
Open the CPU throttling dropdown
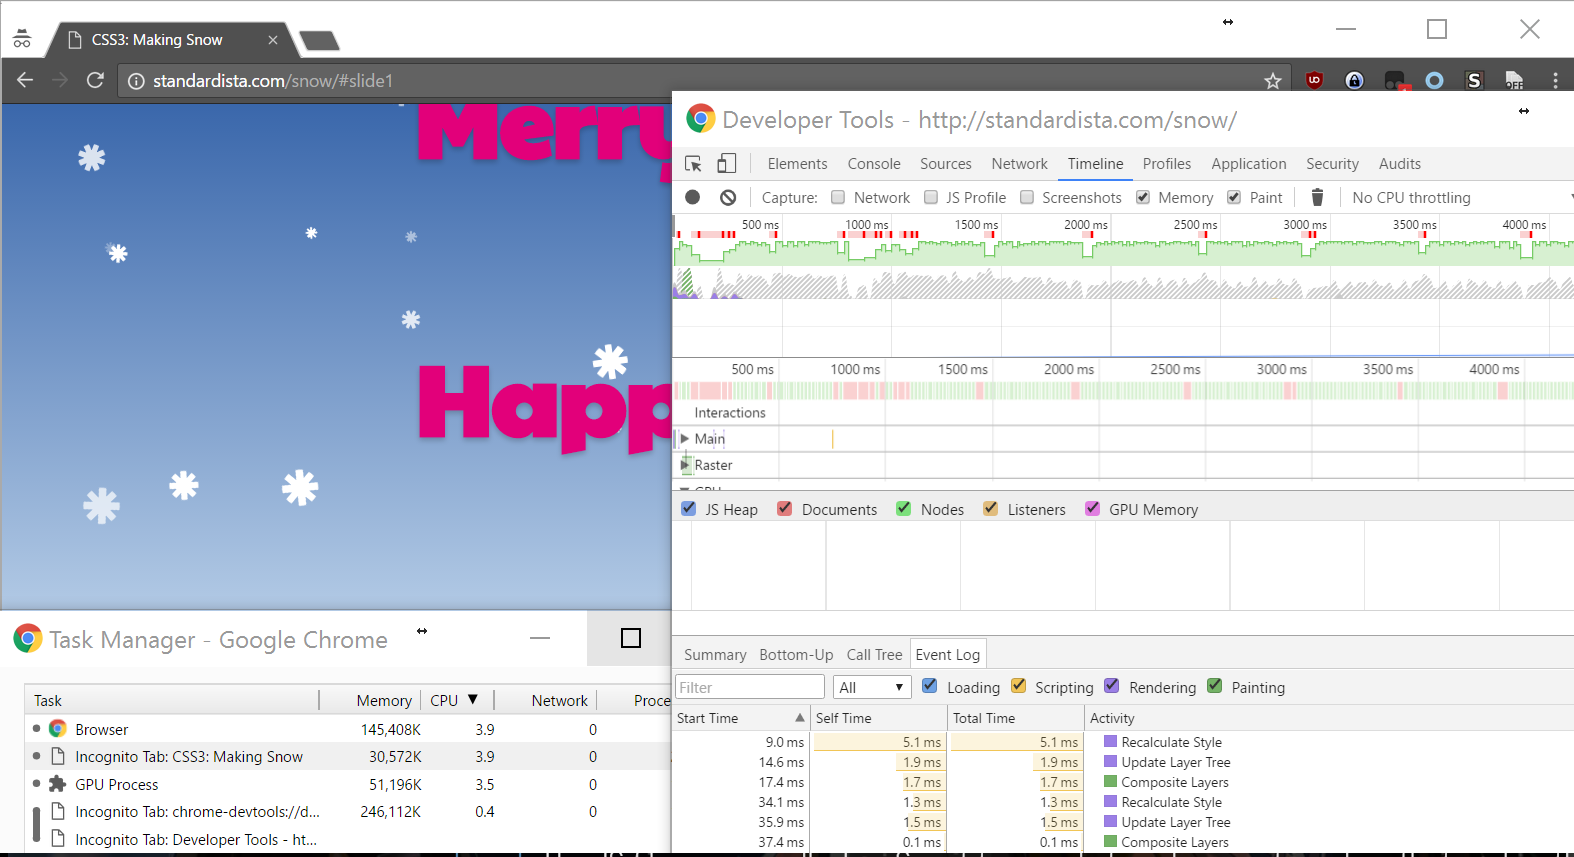(1462, 198)
